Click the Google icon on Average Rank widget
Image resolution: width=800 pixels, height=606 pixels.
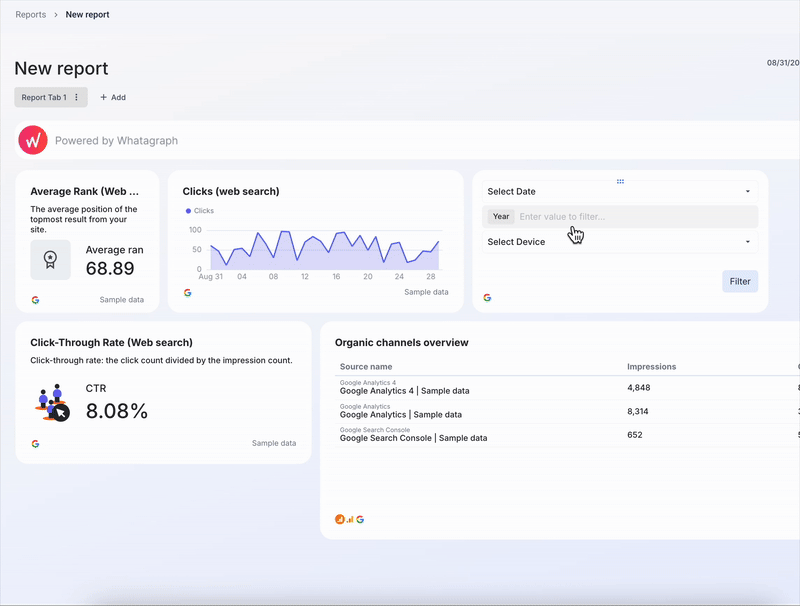[x=35, y=299]
